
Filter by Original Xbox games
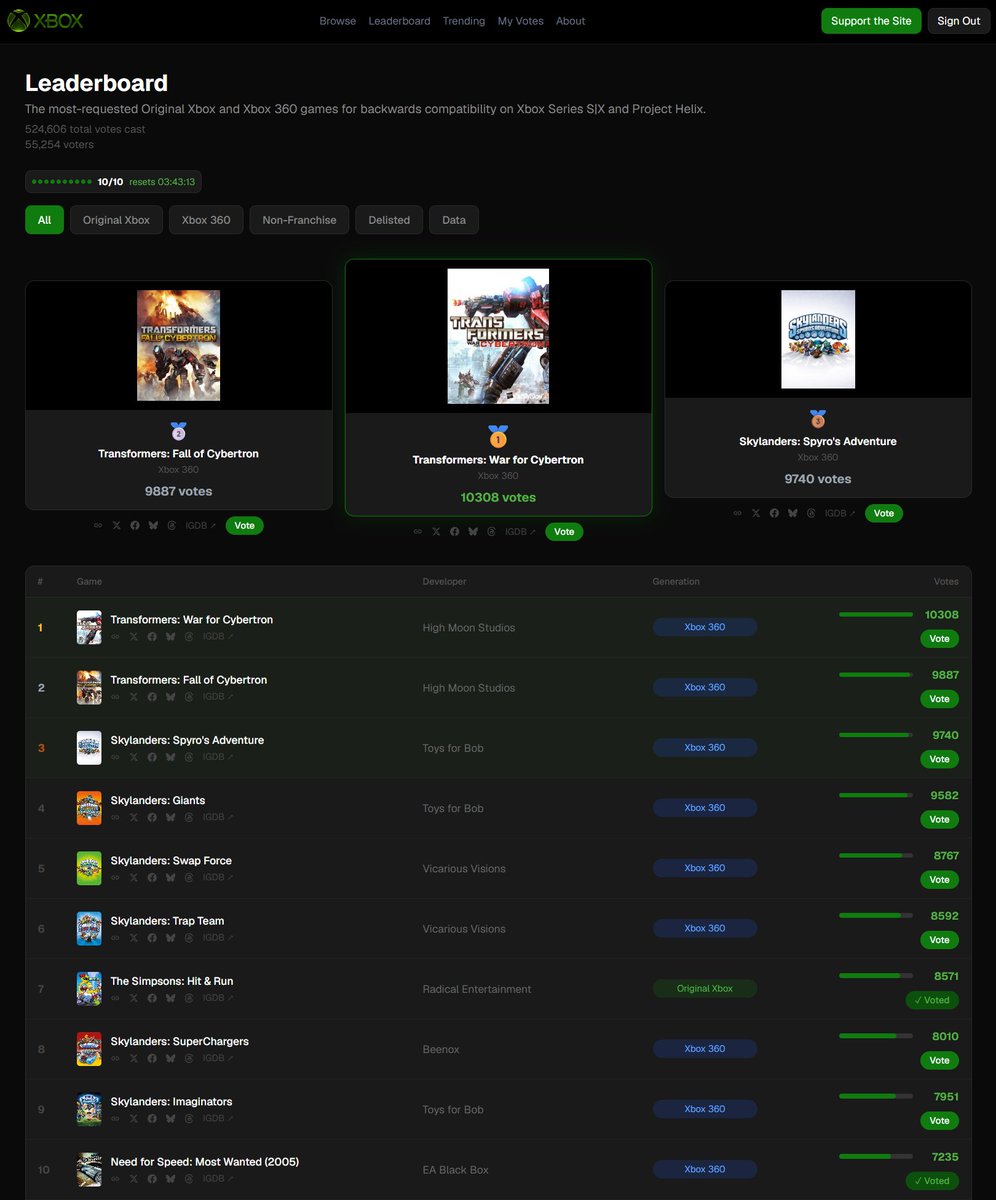116,220
